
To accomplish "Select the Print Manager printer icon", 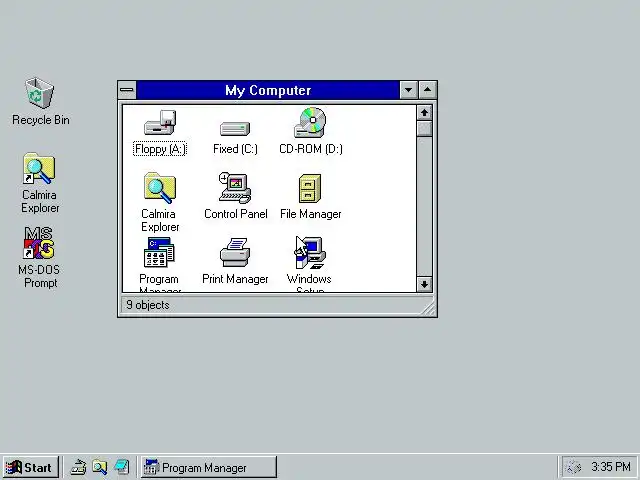I will 235,252.
